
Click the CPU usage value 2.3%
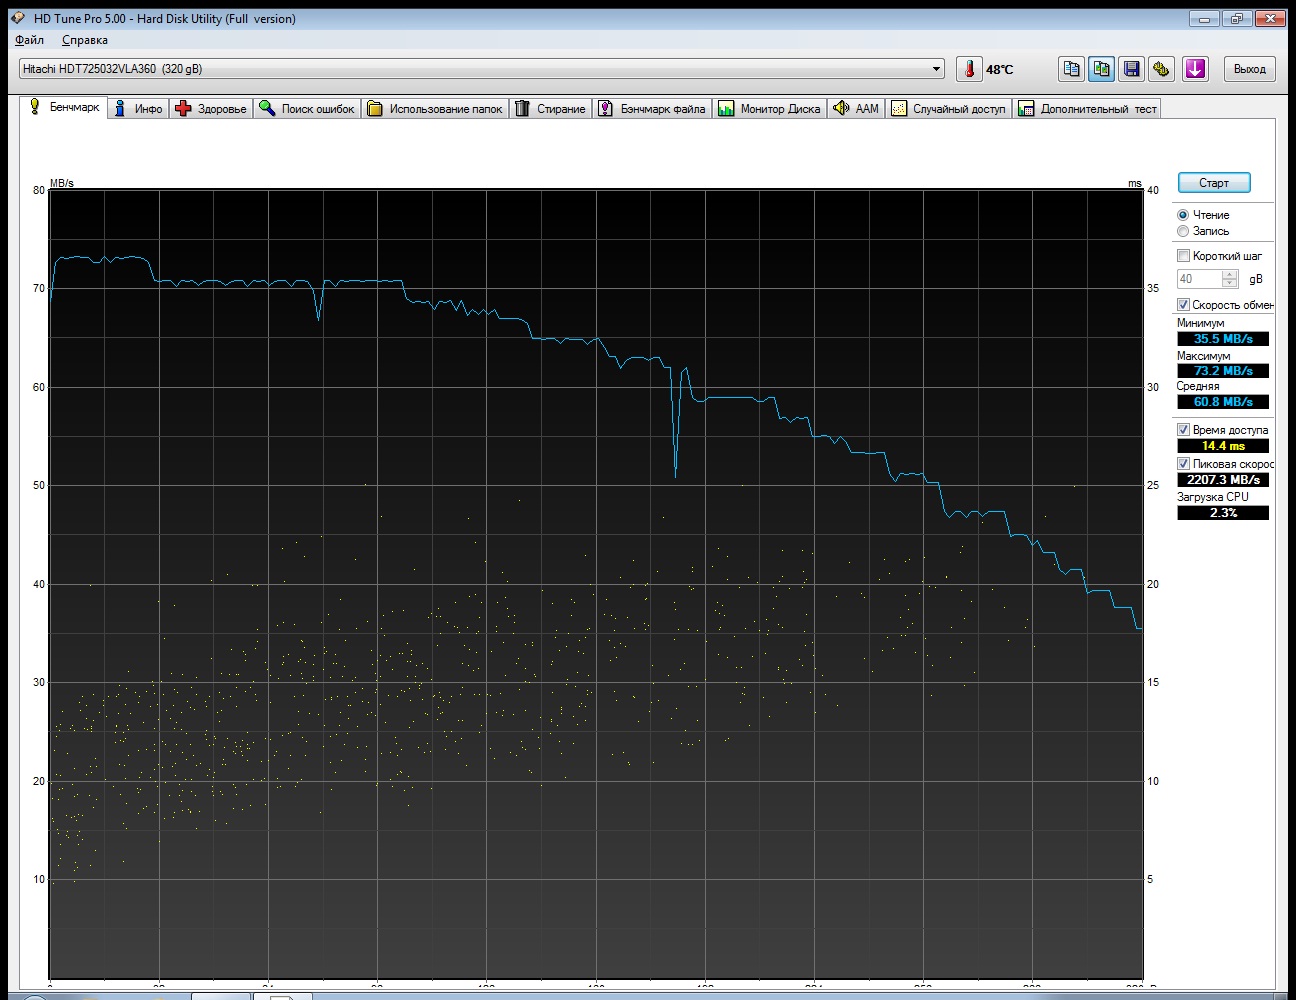pyautogui.click(x=1223, y=513)
